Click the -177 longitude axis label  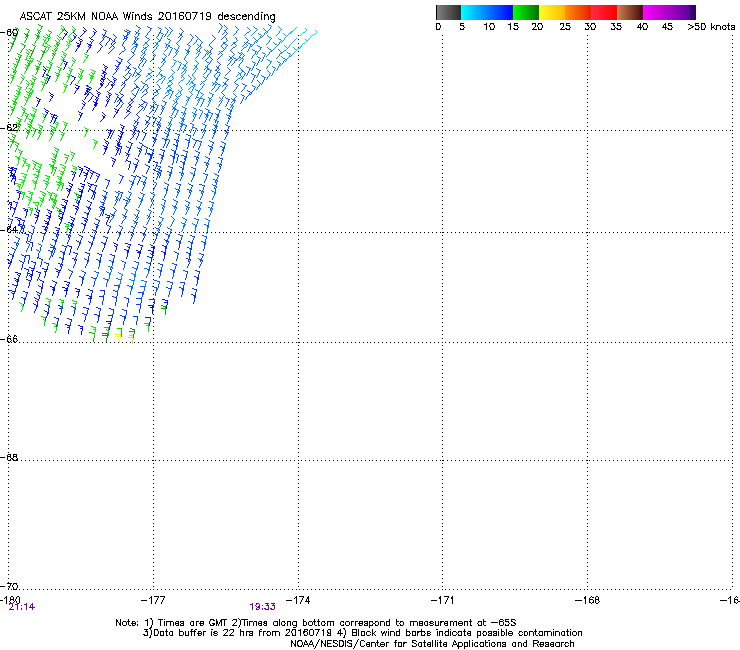coord(153,600)
